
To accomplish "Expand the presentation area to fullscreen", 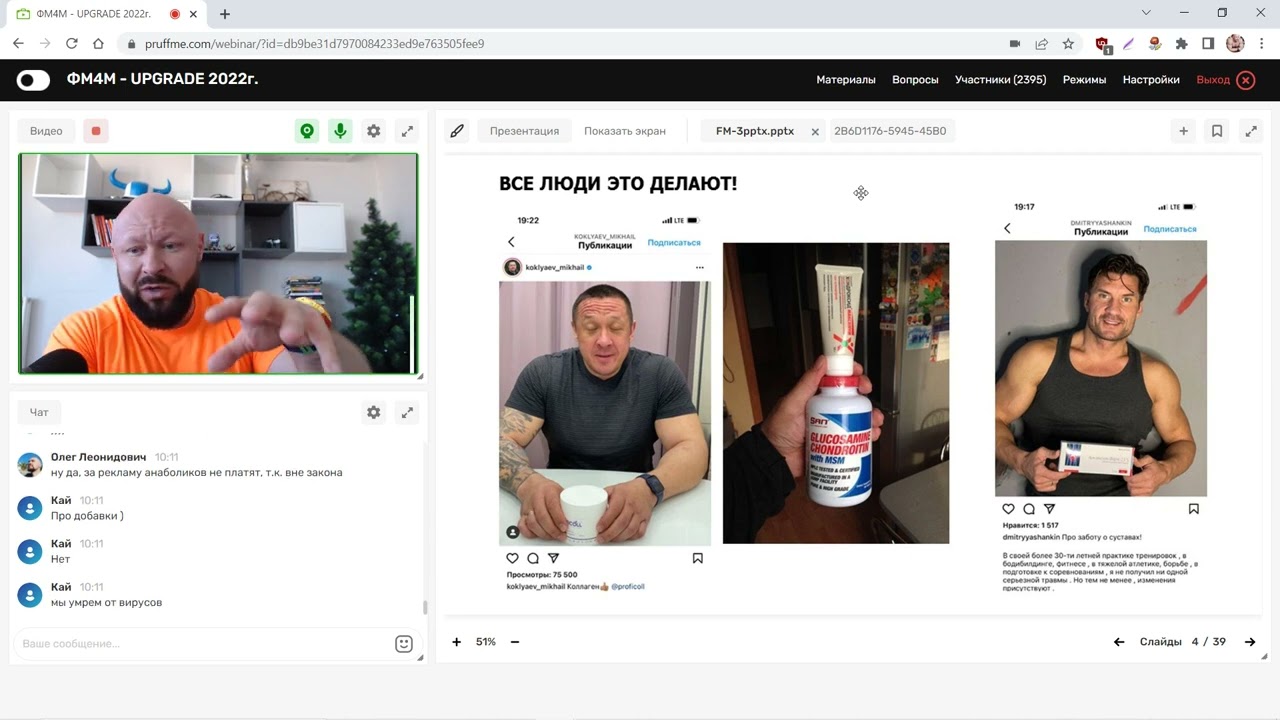I will coord(1251,130).
